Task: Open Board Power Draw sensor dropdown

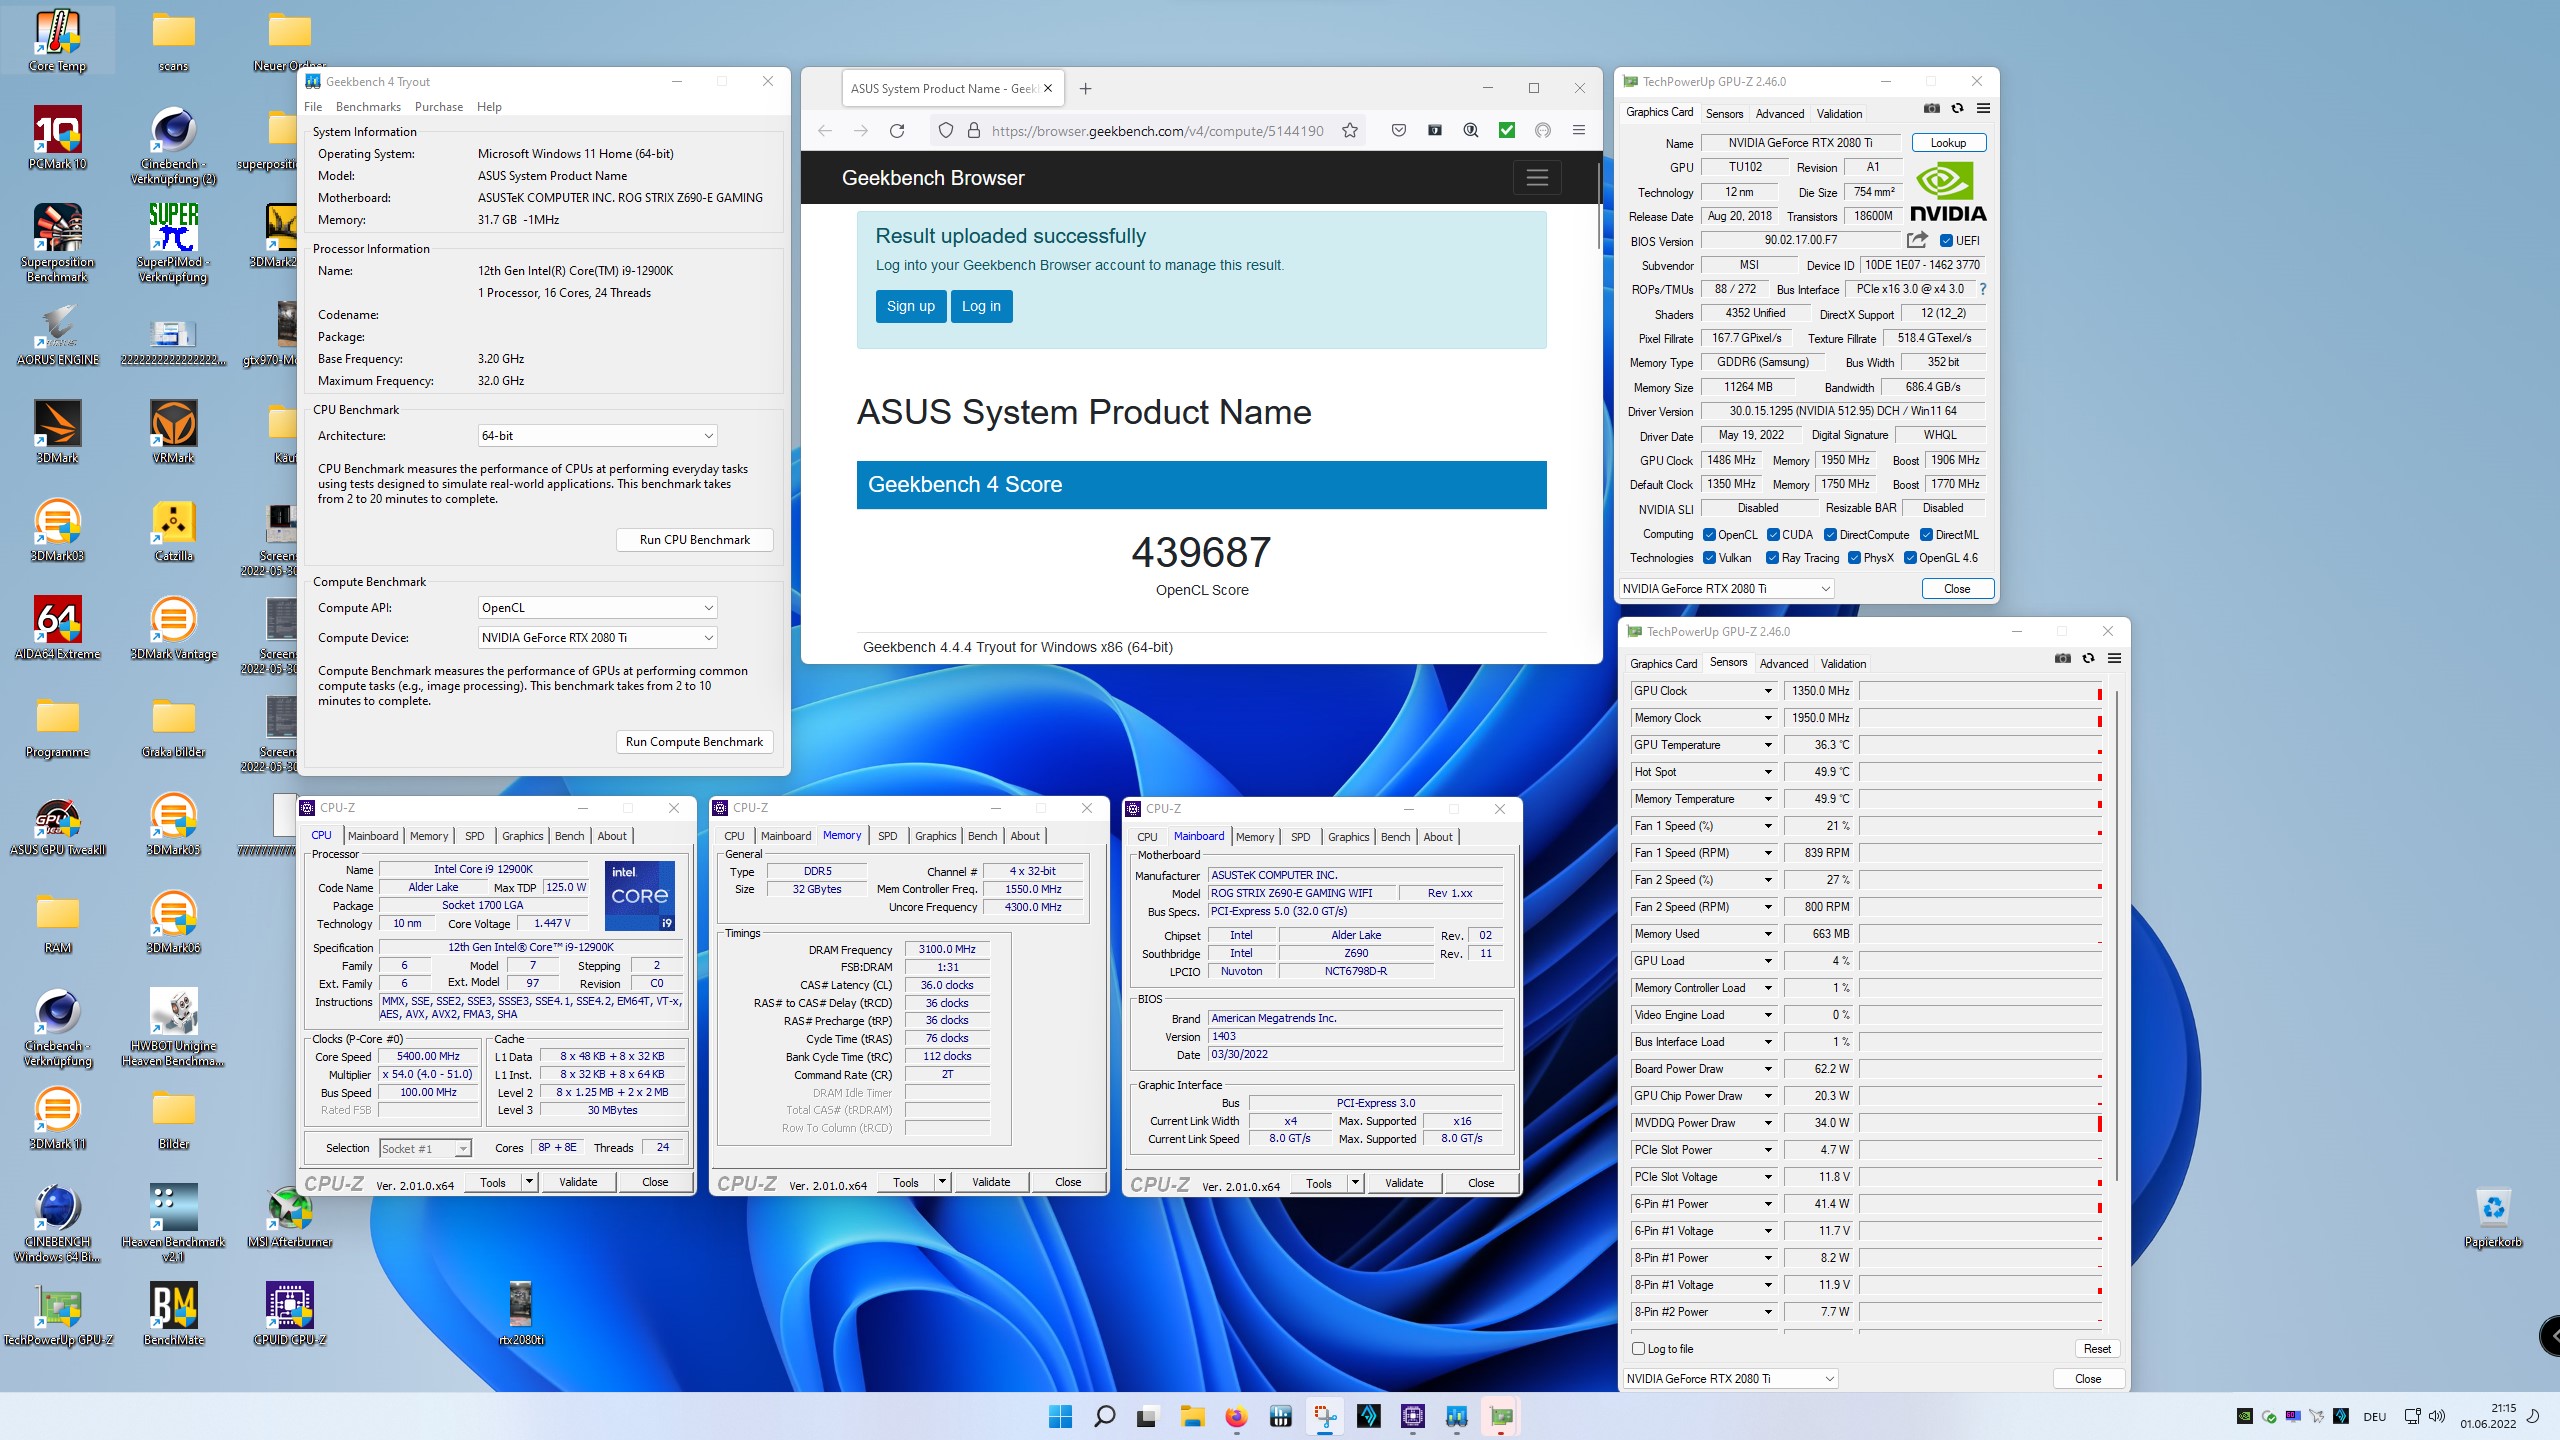Action: pos(1768,1069)
